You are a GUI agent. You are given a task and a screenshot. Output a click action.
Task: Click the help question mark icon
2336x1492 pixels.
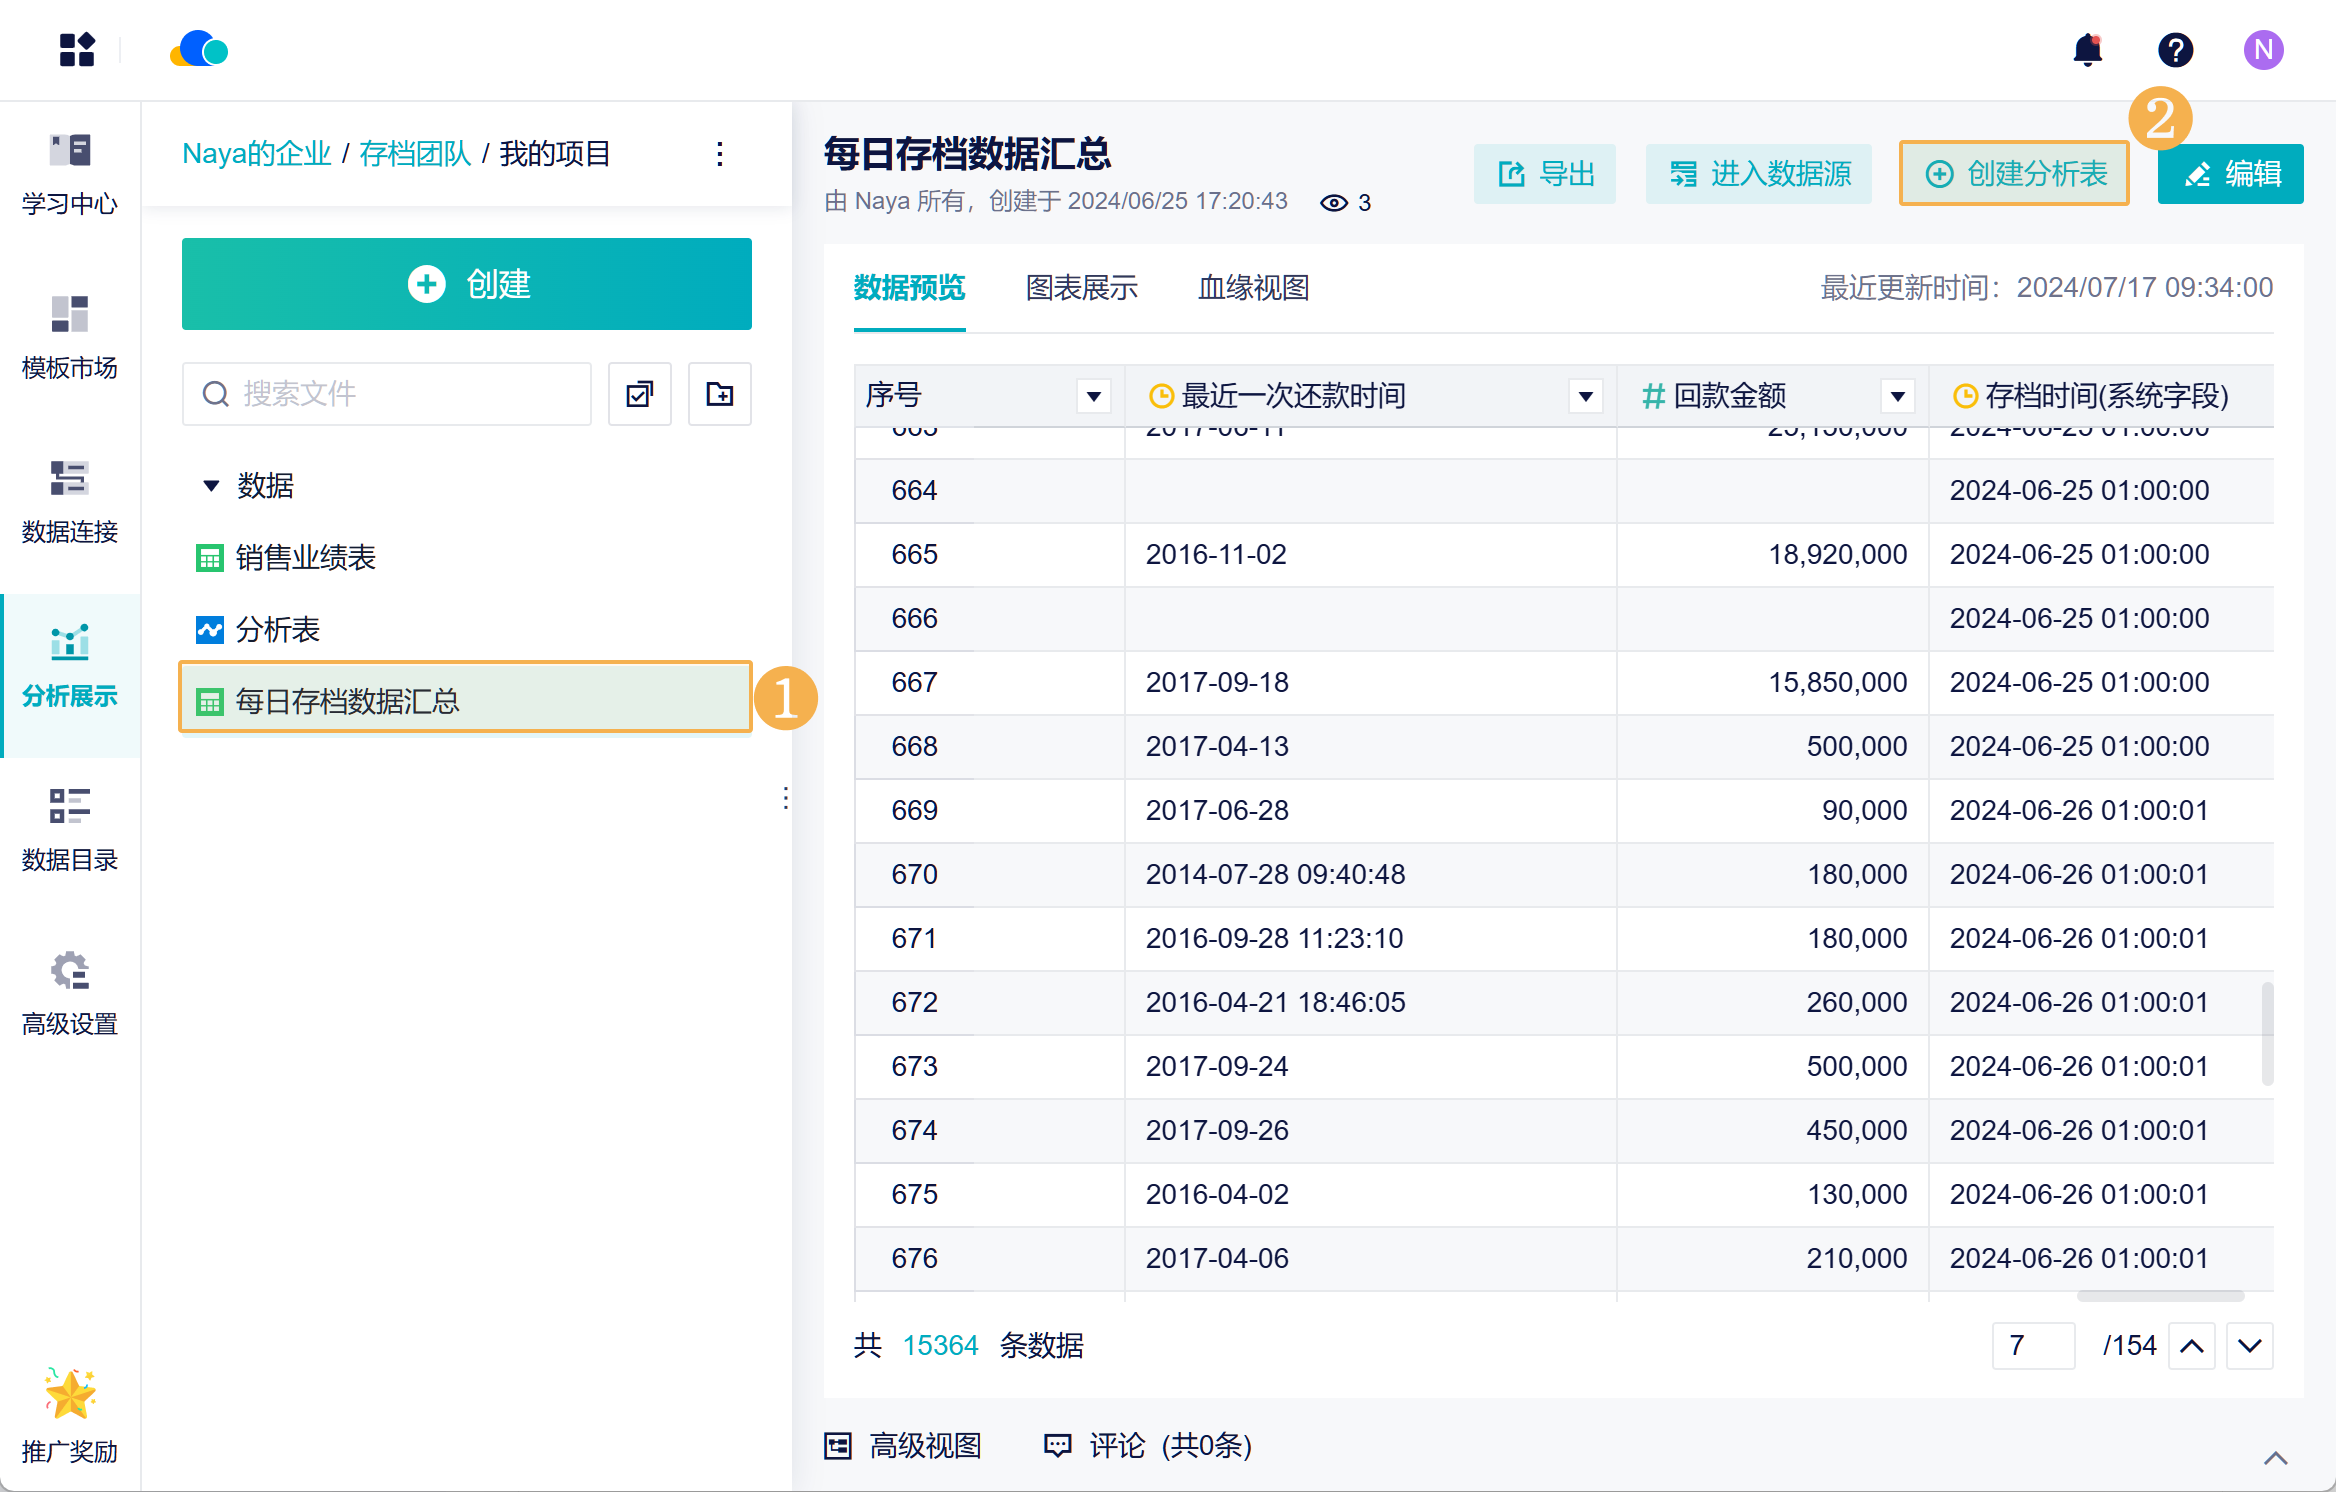[2175, 50]
